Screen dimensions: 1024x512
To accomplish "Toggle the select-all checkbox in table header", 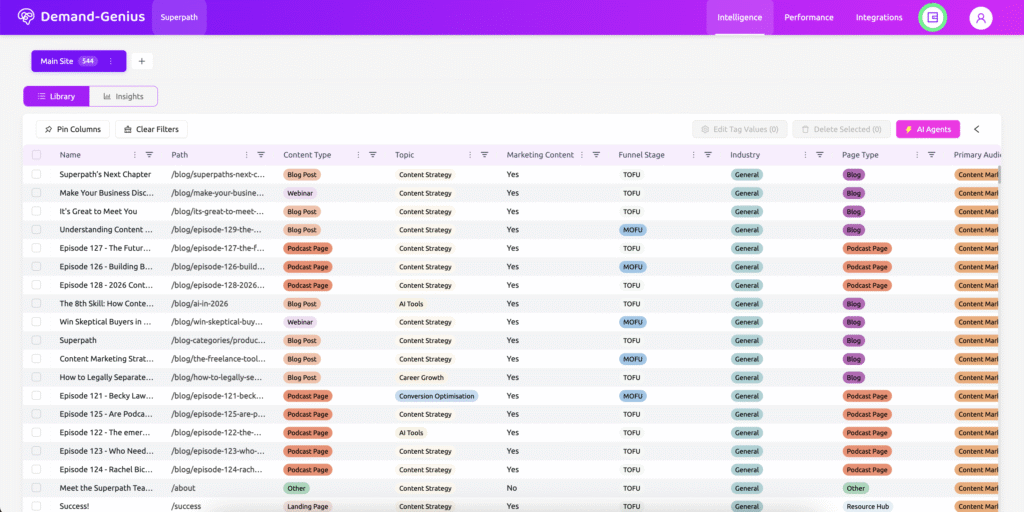I will (37, 155).
